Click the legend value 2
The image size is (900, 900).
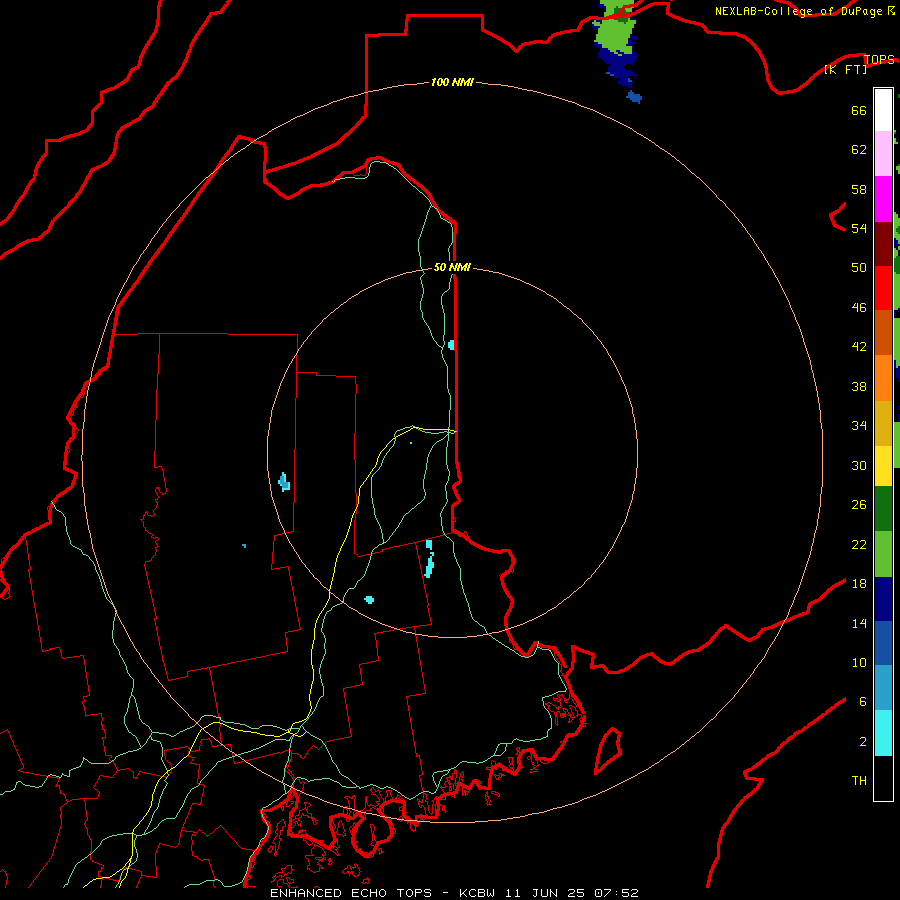[x=862, y=742]
